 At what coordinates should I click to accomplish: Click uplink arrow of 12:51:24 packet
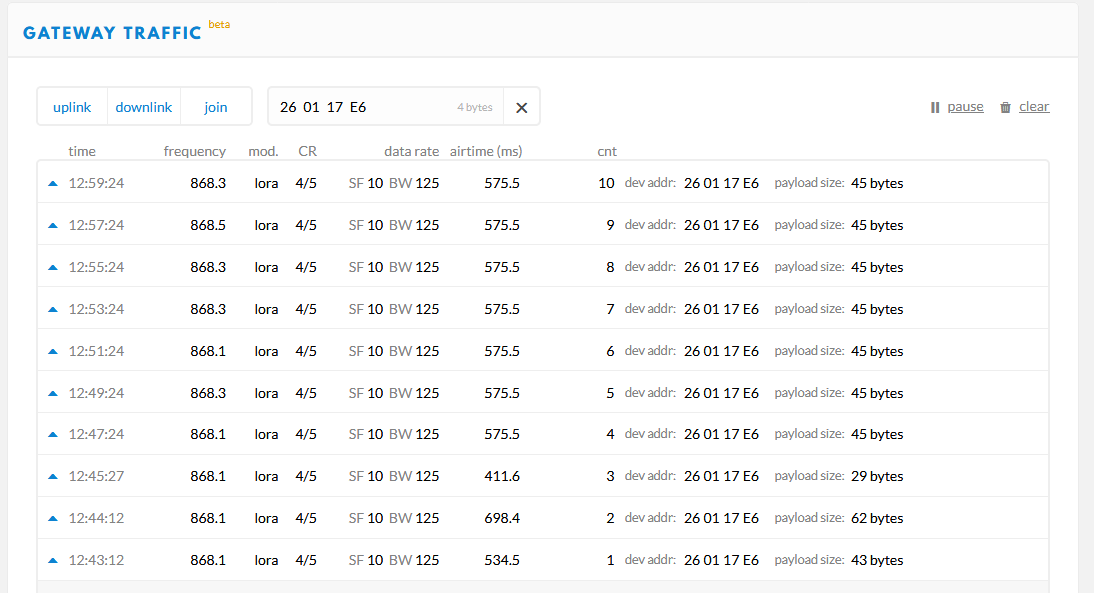[x=52, y=352]
